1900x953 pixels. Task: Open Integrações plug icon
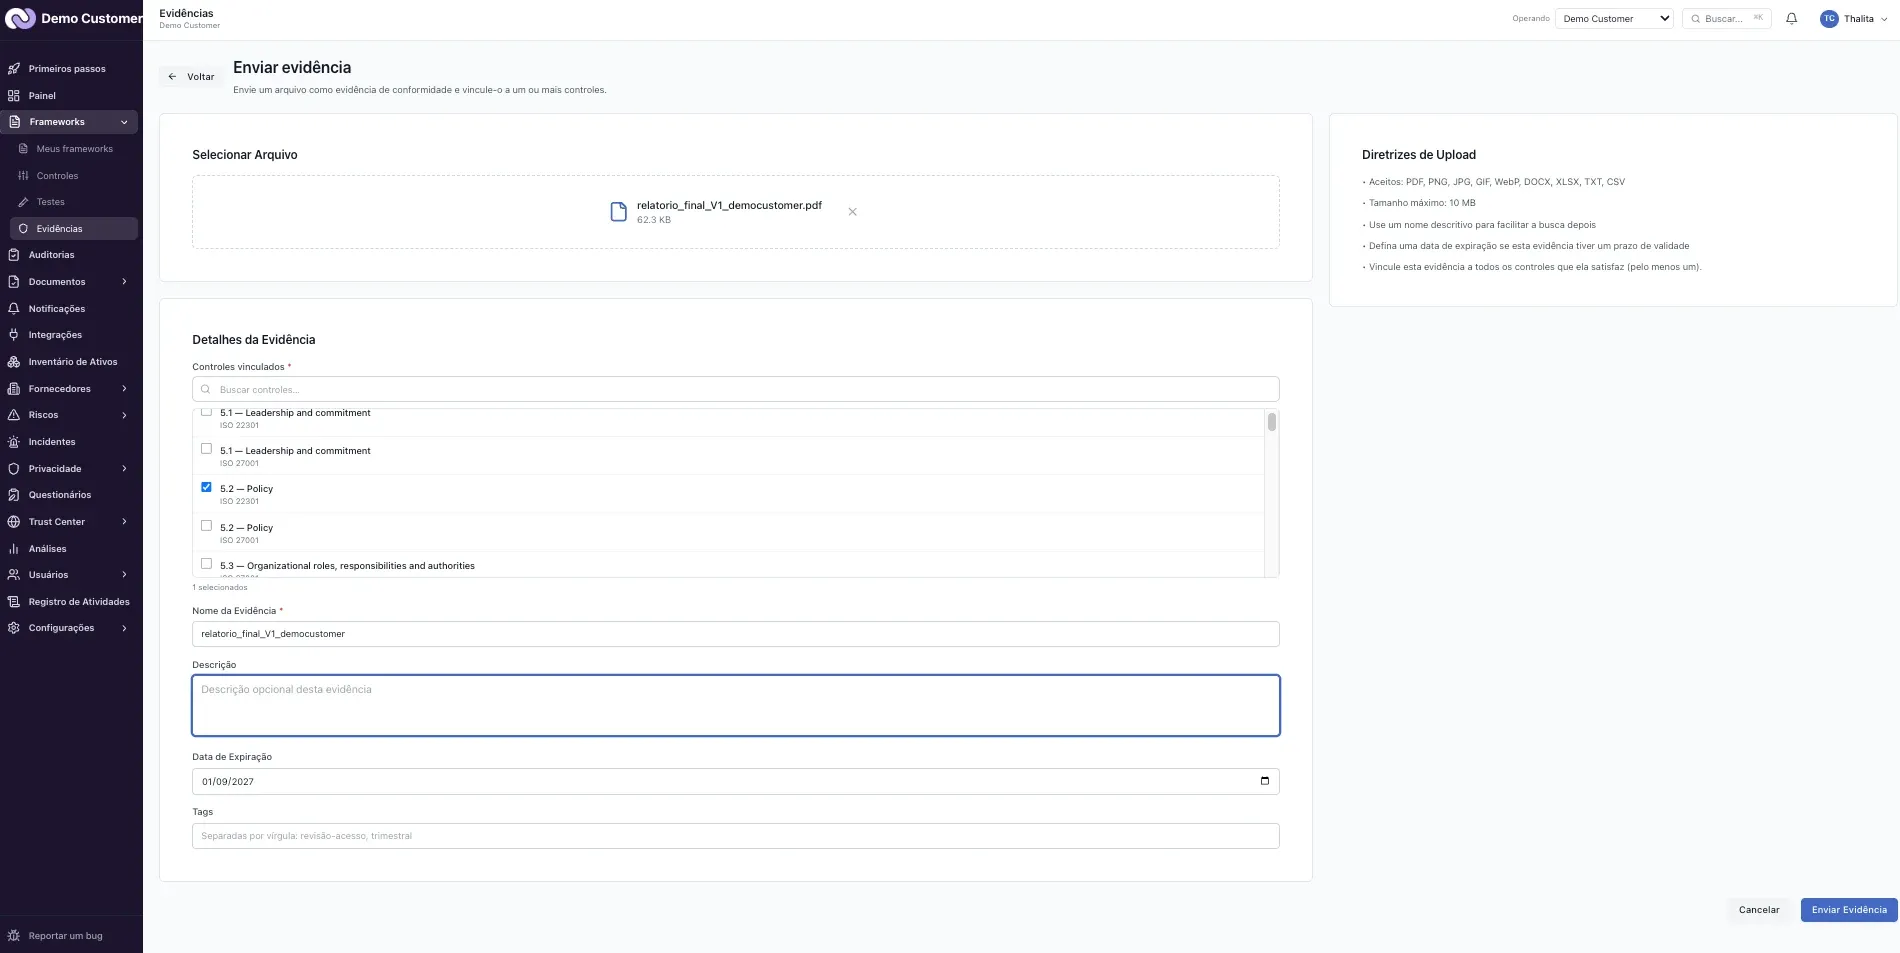pyautogui.click(x=14, y=335)
